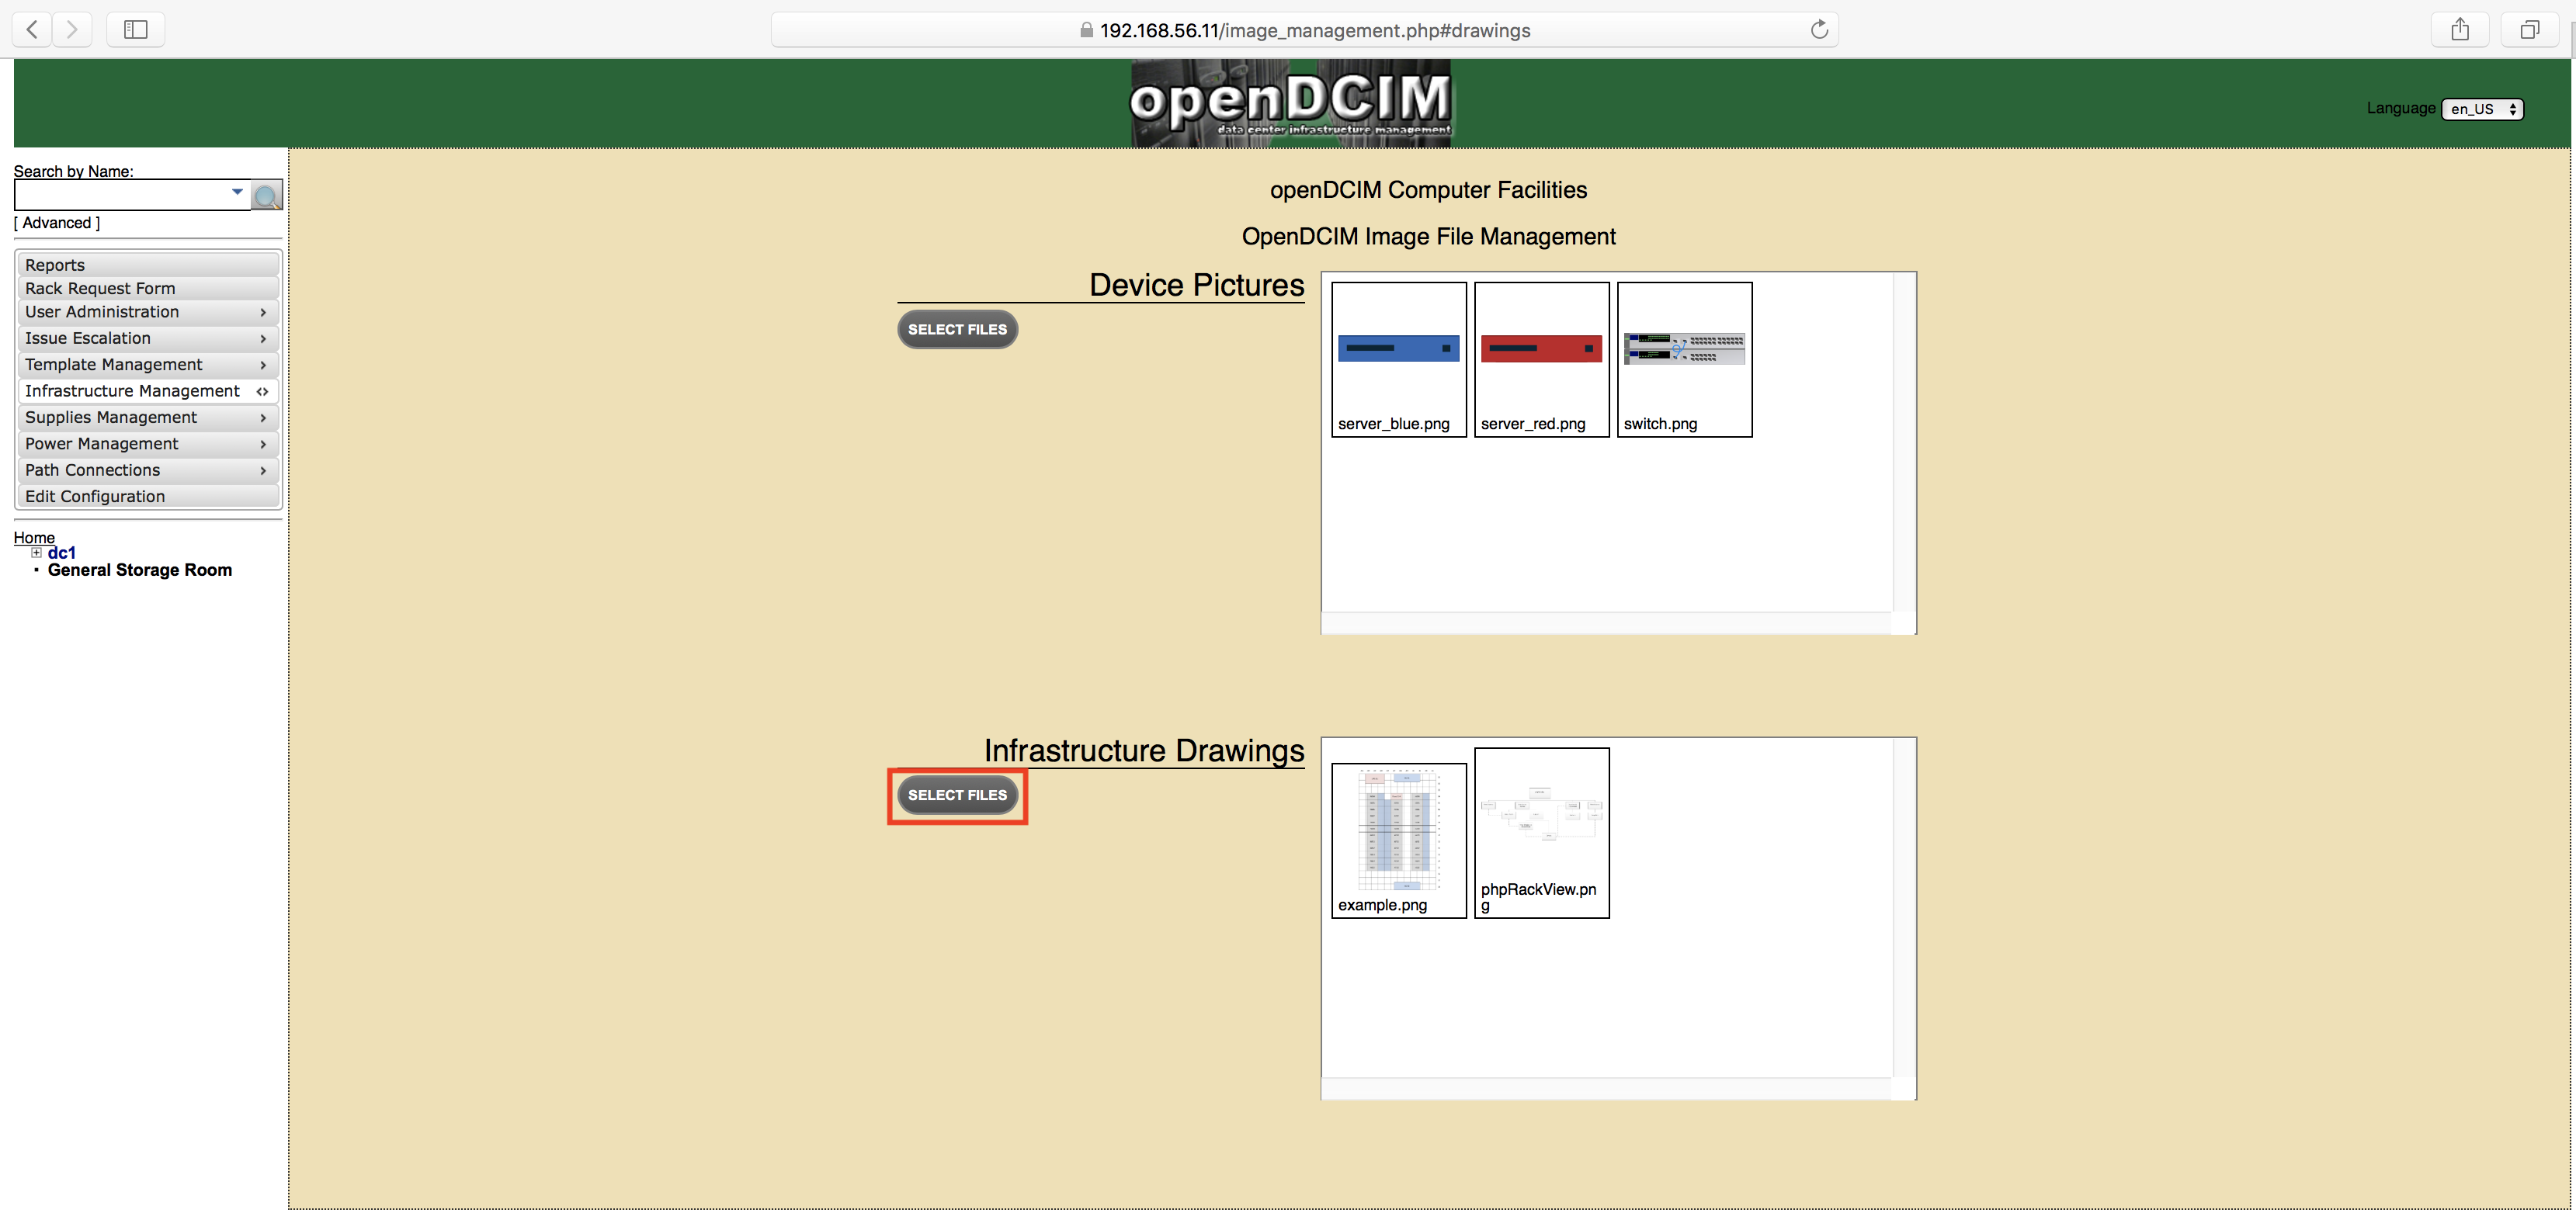
Task: Select the phpRackView.png drawing thumbnail
Action: click(1541, 833)
